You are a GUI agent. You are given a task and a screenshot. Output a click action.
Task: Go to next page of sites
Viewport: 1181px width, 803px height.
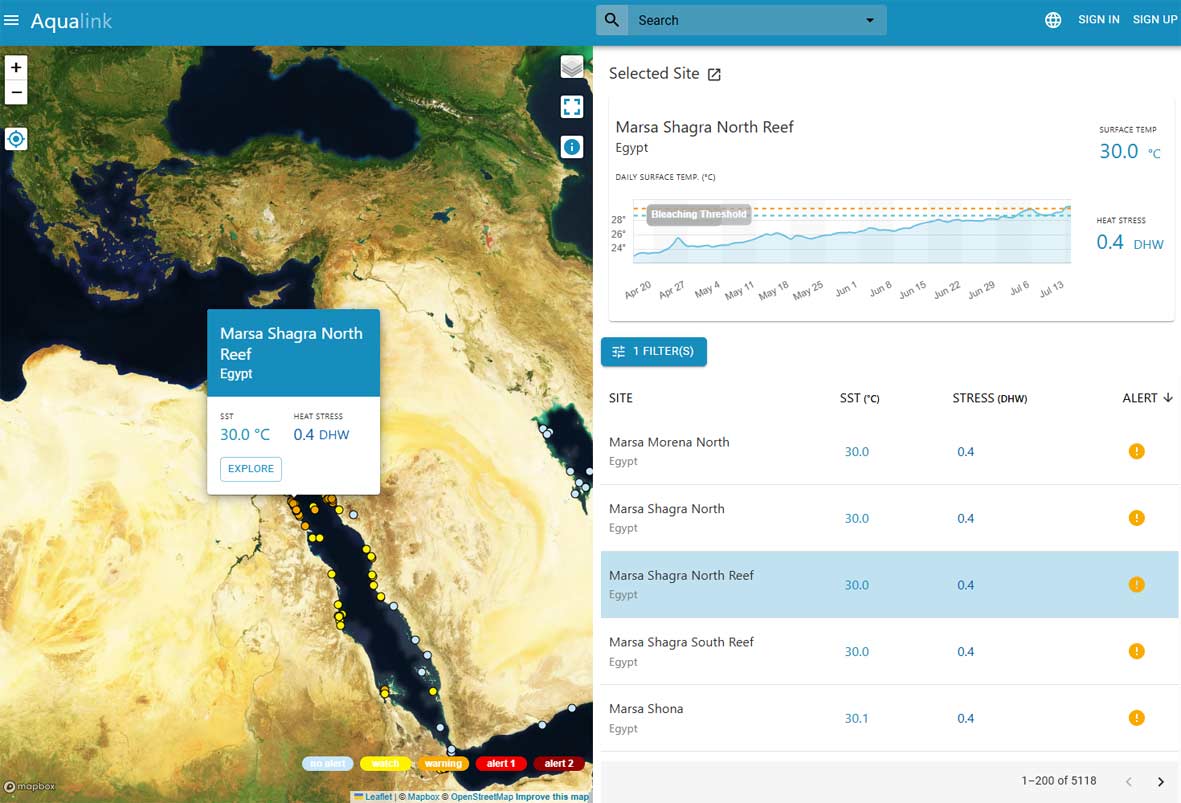coord(1161,781)
